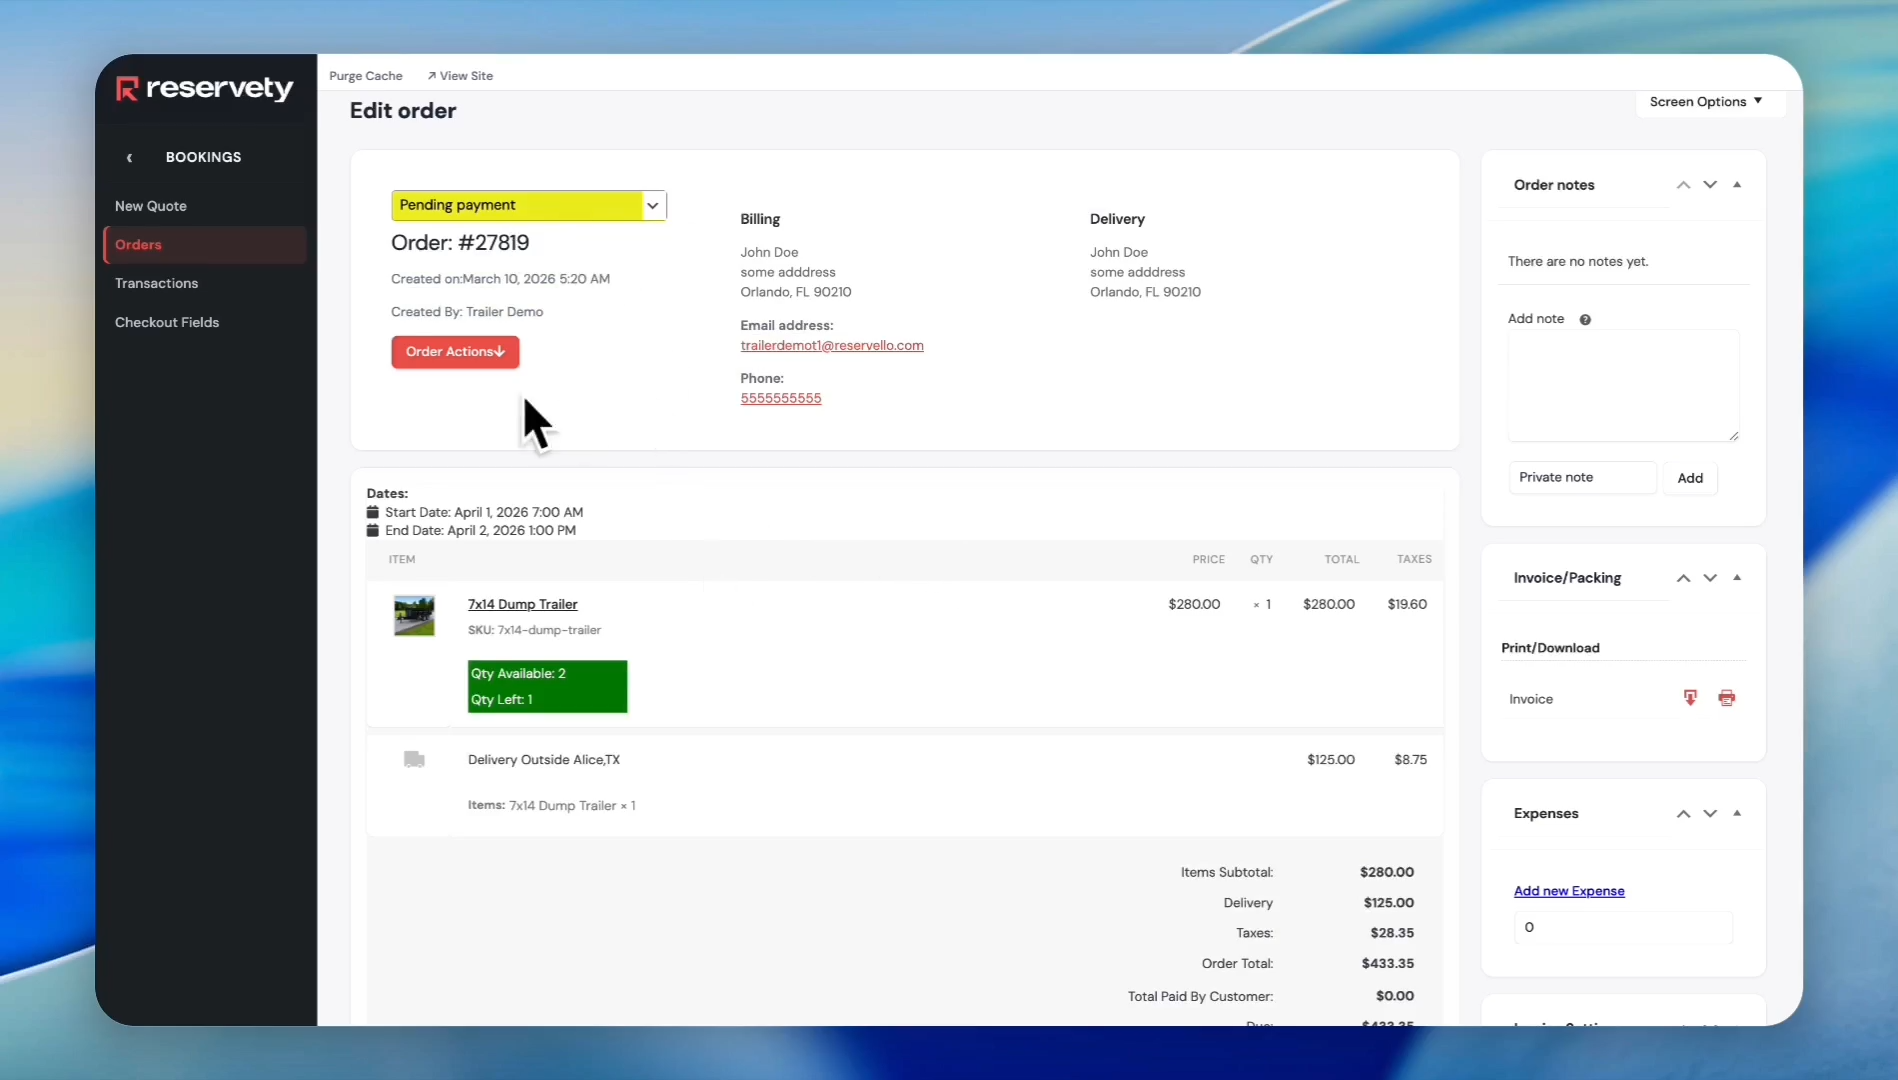Click the item price $280.00 cell
This screenshot has width=1898, height=1080.
(1194, 604)
